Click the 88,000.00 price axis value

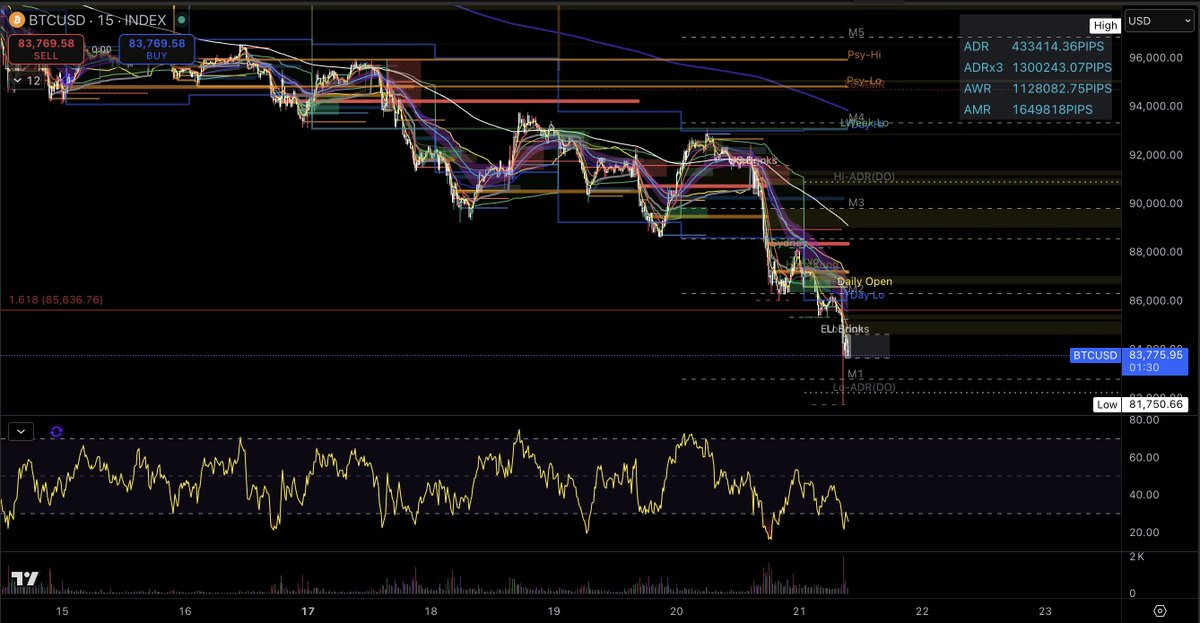coord(1157,252)
